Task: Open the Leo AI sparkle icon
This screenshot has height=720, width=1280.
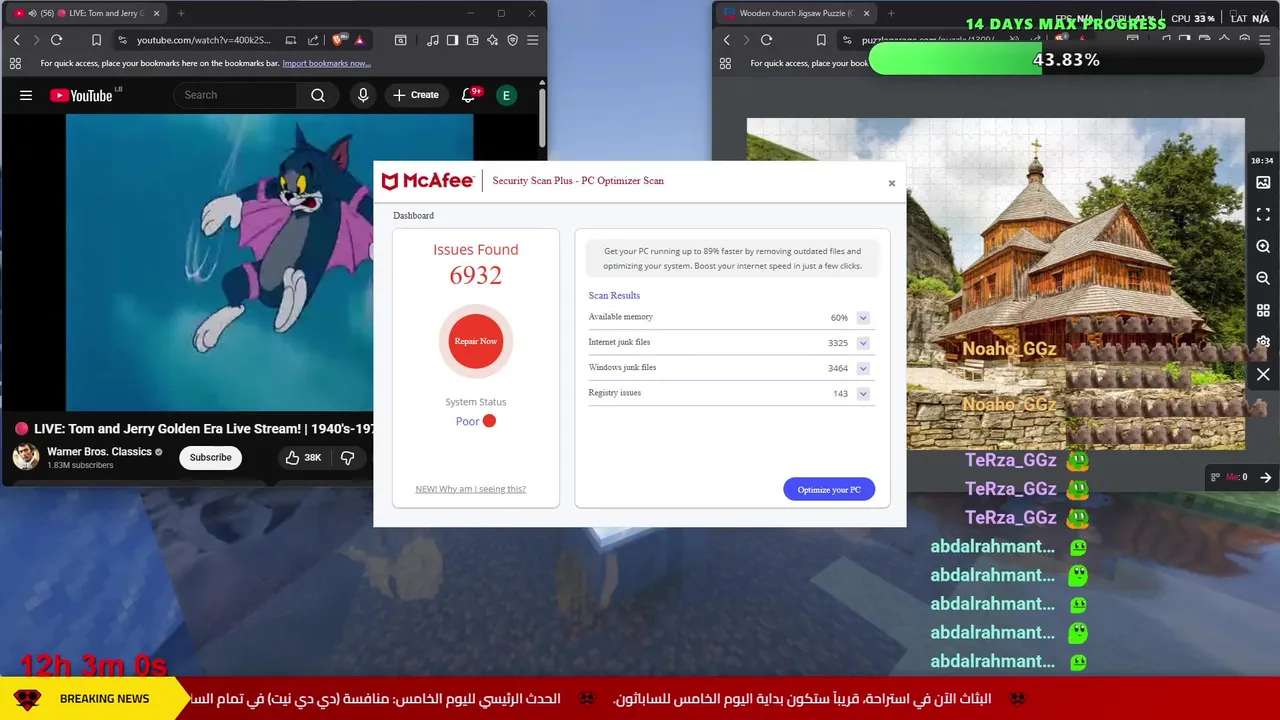Action: click(492, 40)
